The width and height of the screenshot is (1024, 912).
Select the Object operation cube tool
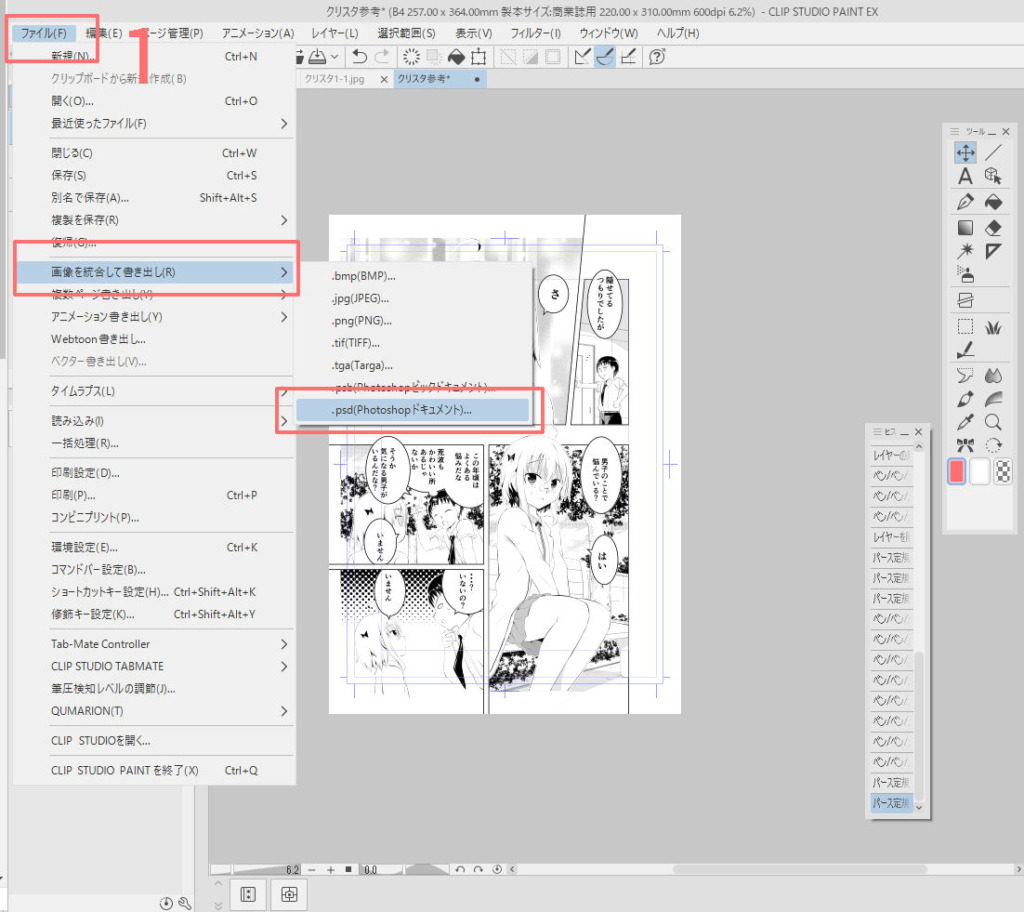point(993,176)
